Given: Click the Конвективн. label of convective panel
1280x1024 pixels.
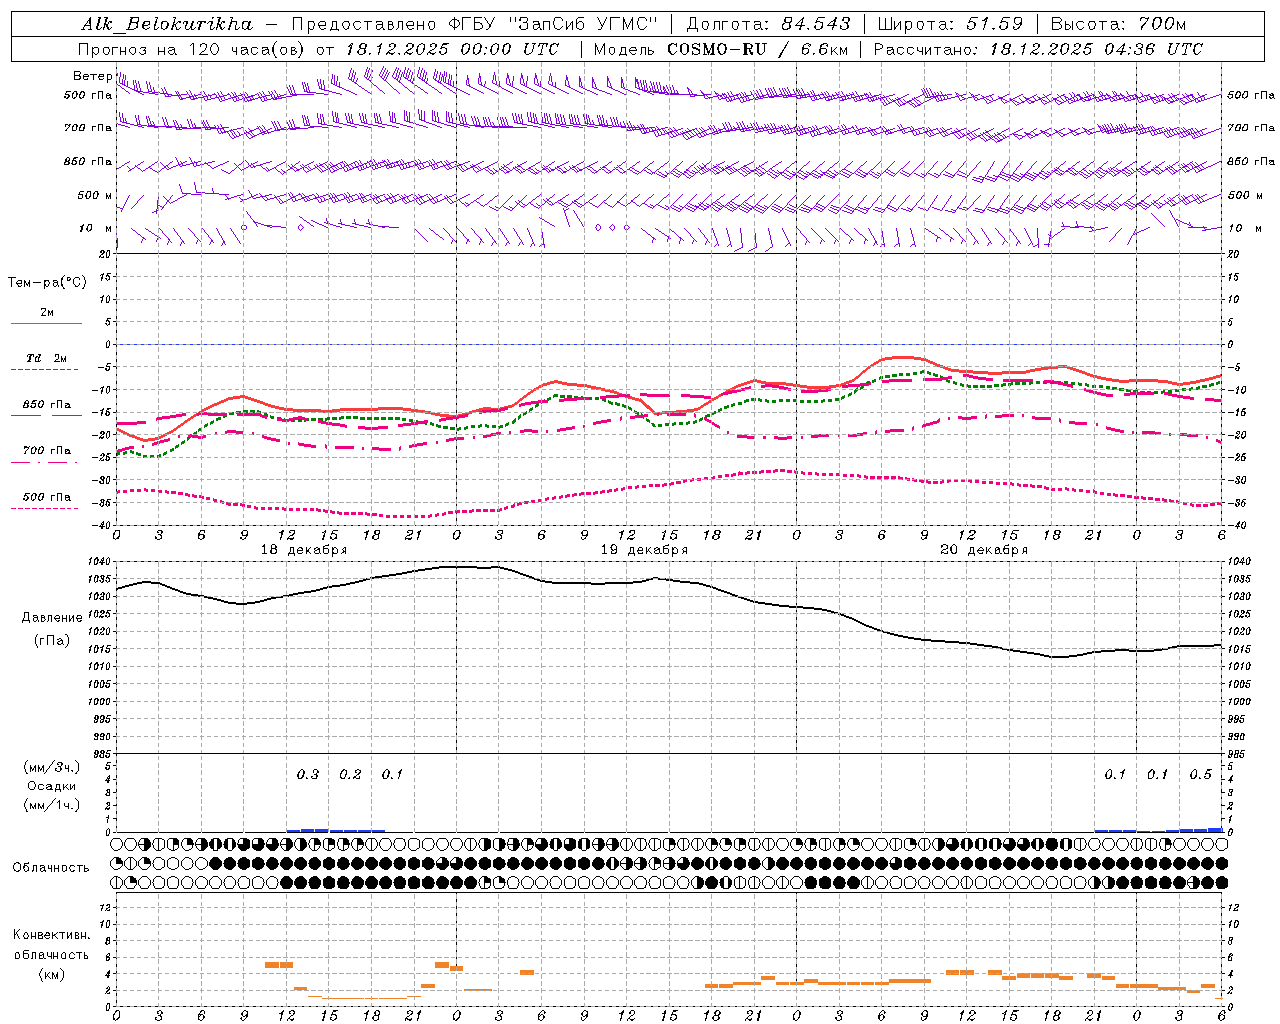Looking at the screenshot, I should (52, 935).
